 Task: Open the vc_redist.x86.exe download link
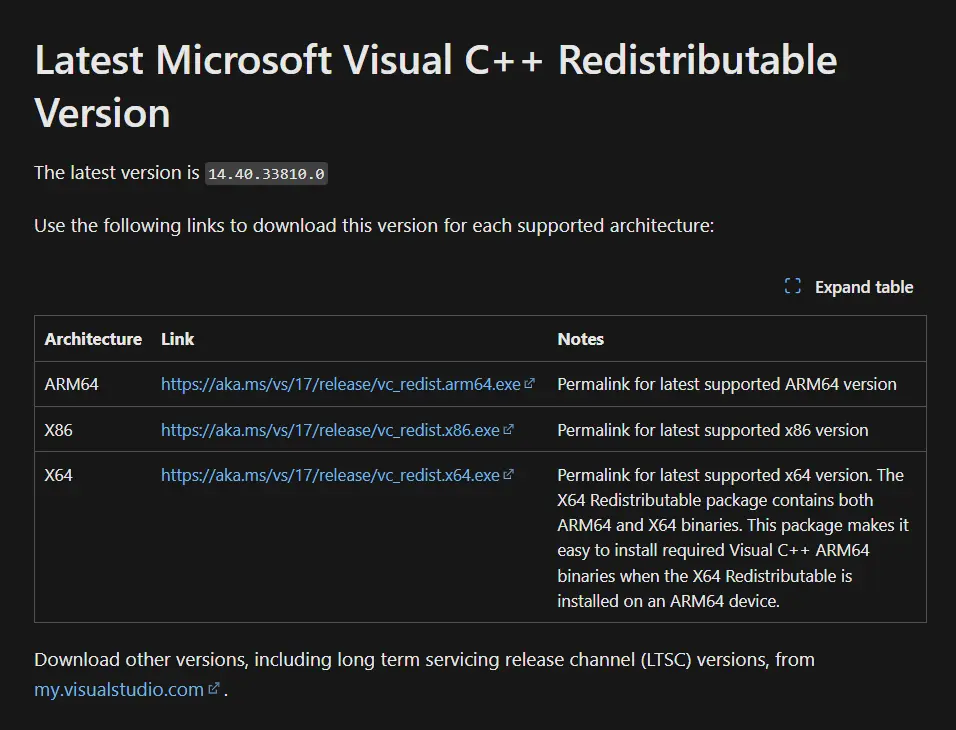coord(330,430)
